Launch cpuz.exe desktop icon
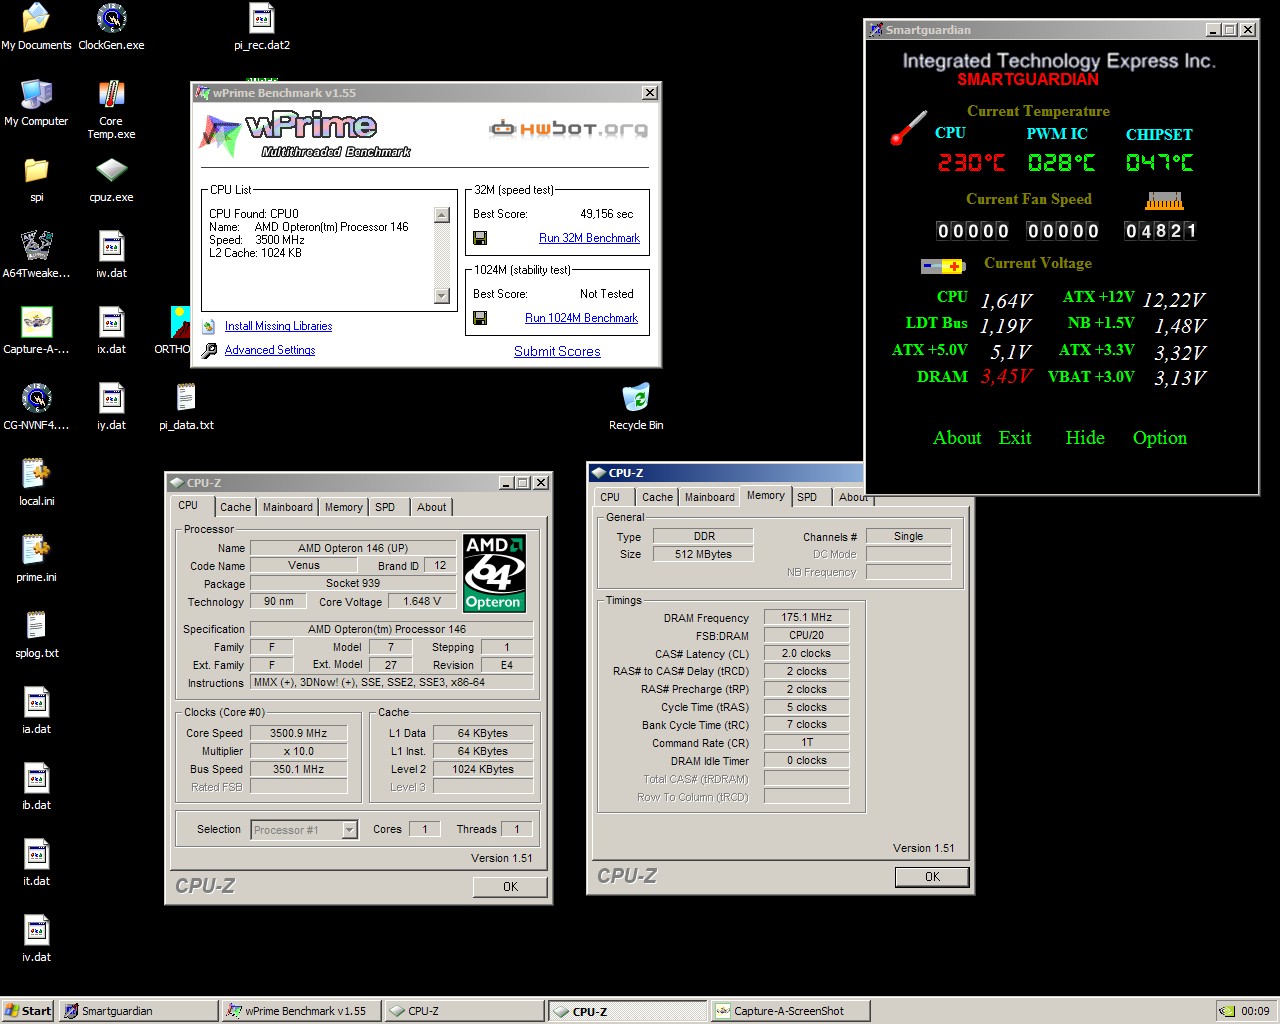The width and height of the screenshot is (1280, 1024). pos(111,179)
